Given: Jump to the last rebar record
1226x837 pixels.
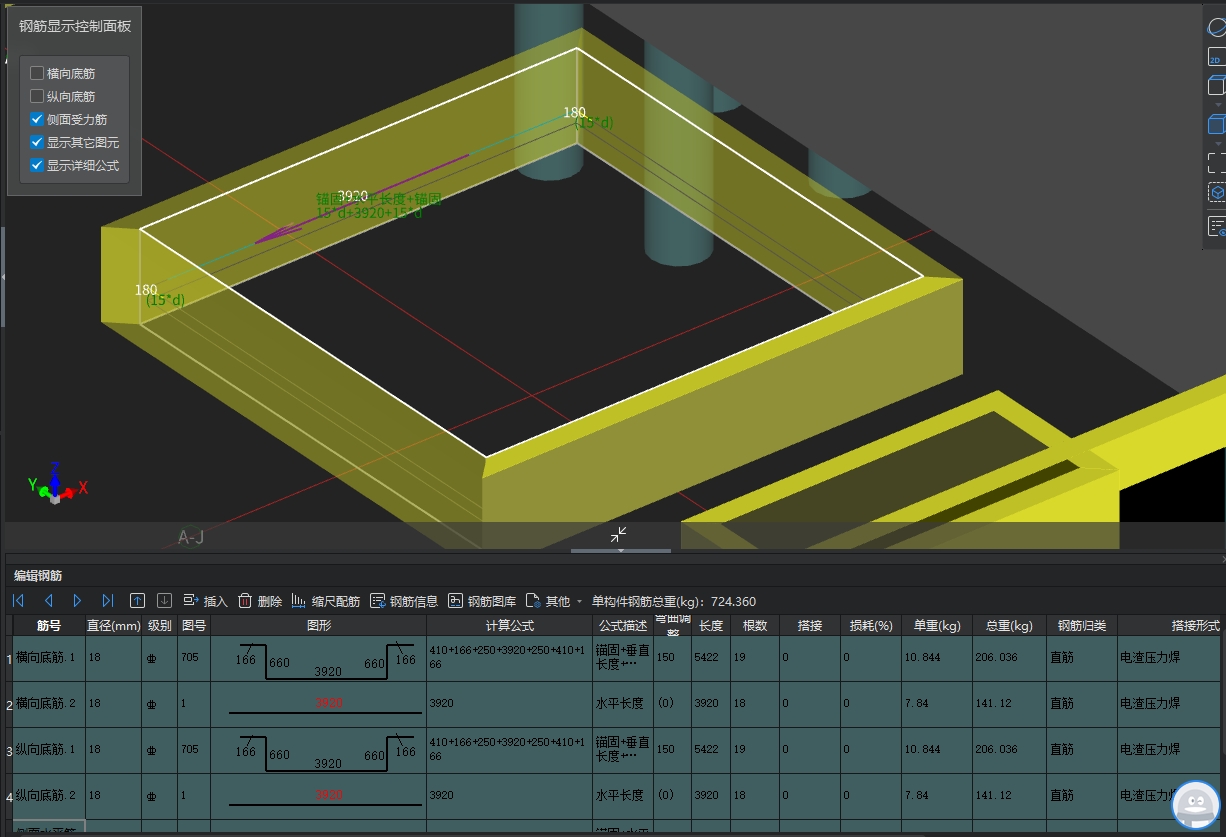Looking at the screenshot, I should [x=108, y=601].
